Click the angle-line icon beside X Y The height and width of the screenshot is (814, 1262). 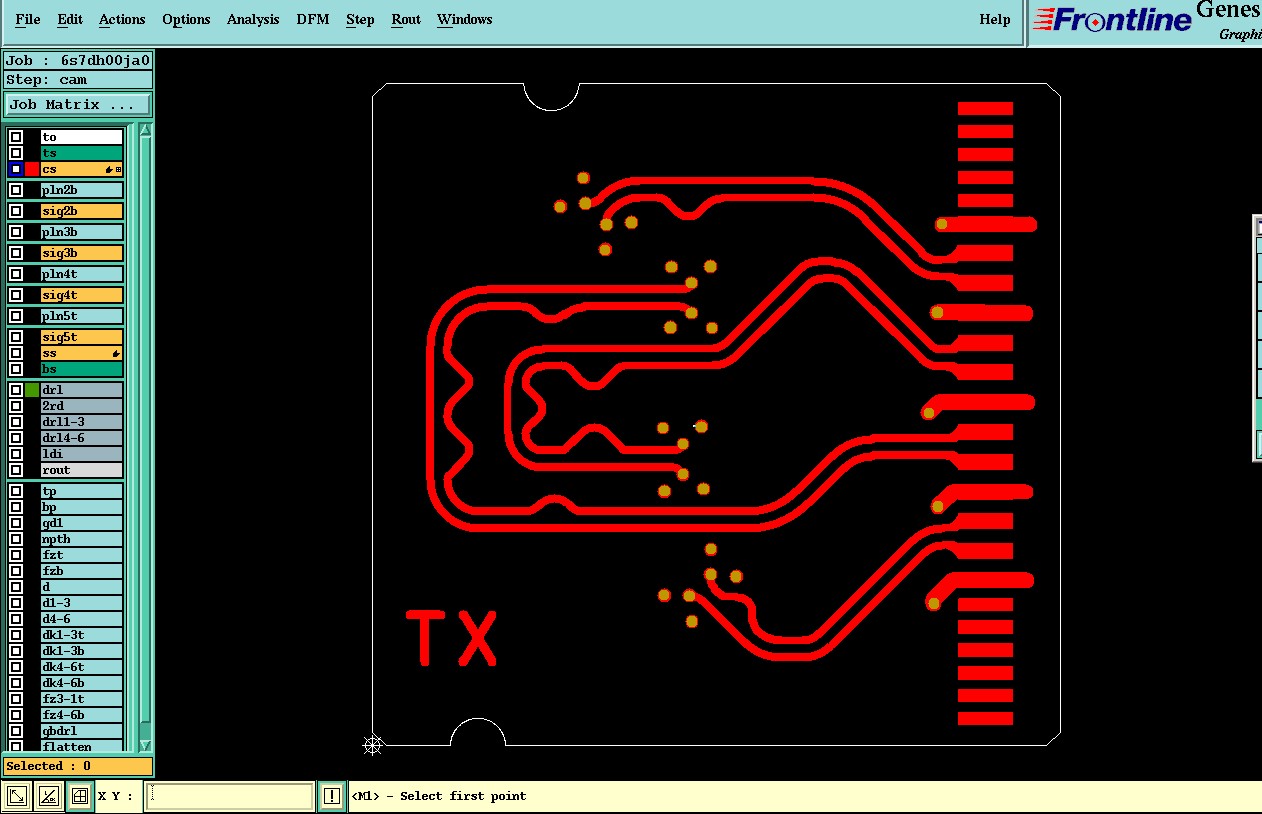[x=48, y=796]
